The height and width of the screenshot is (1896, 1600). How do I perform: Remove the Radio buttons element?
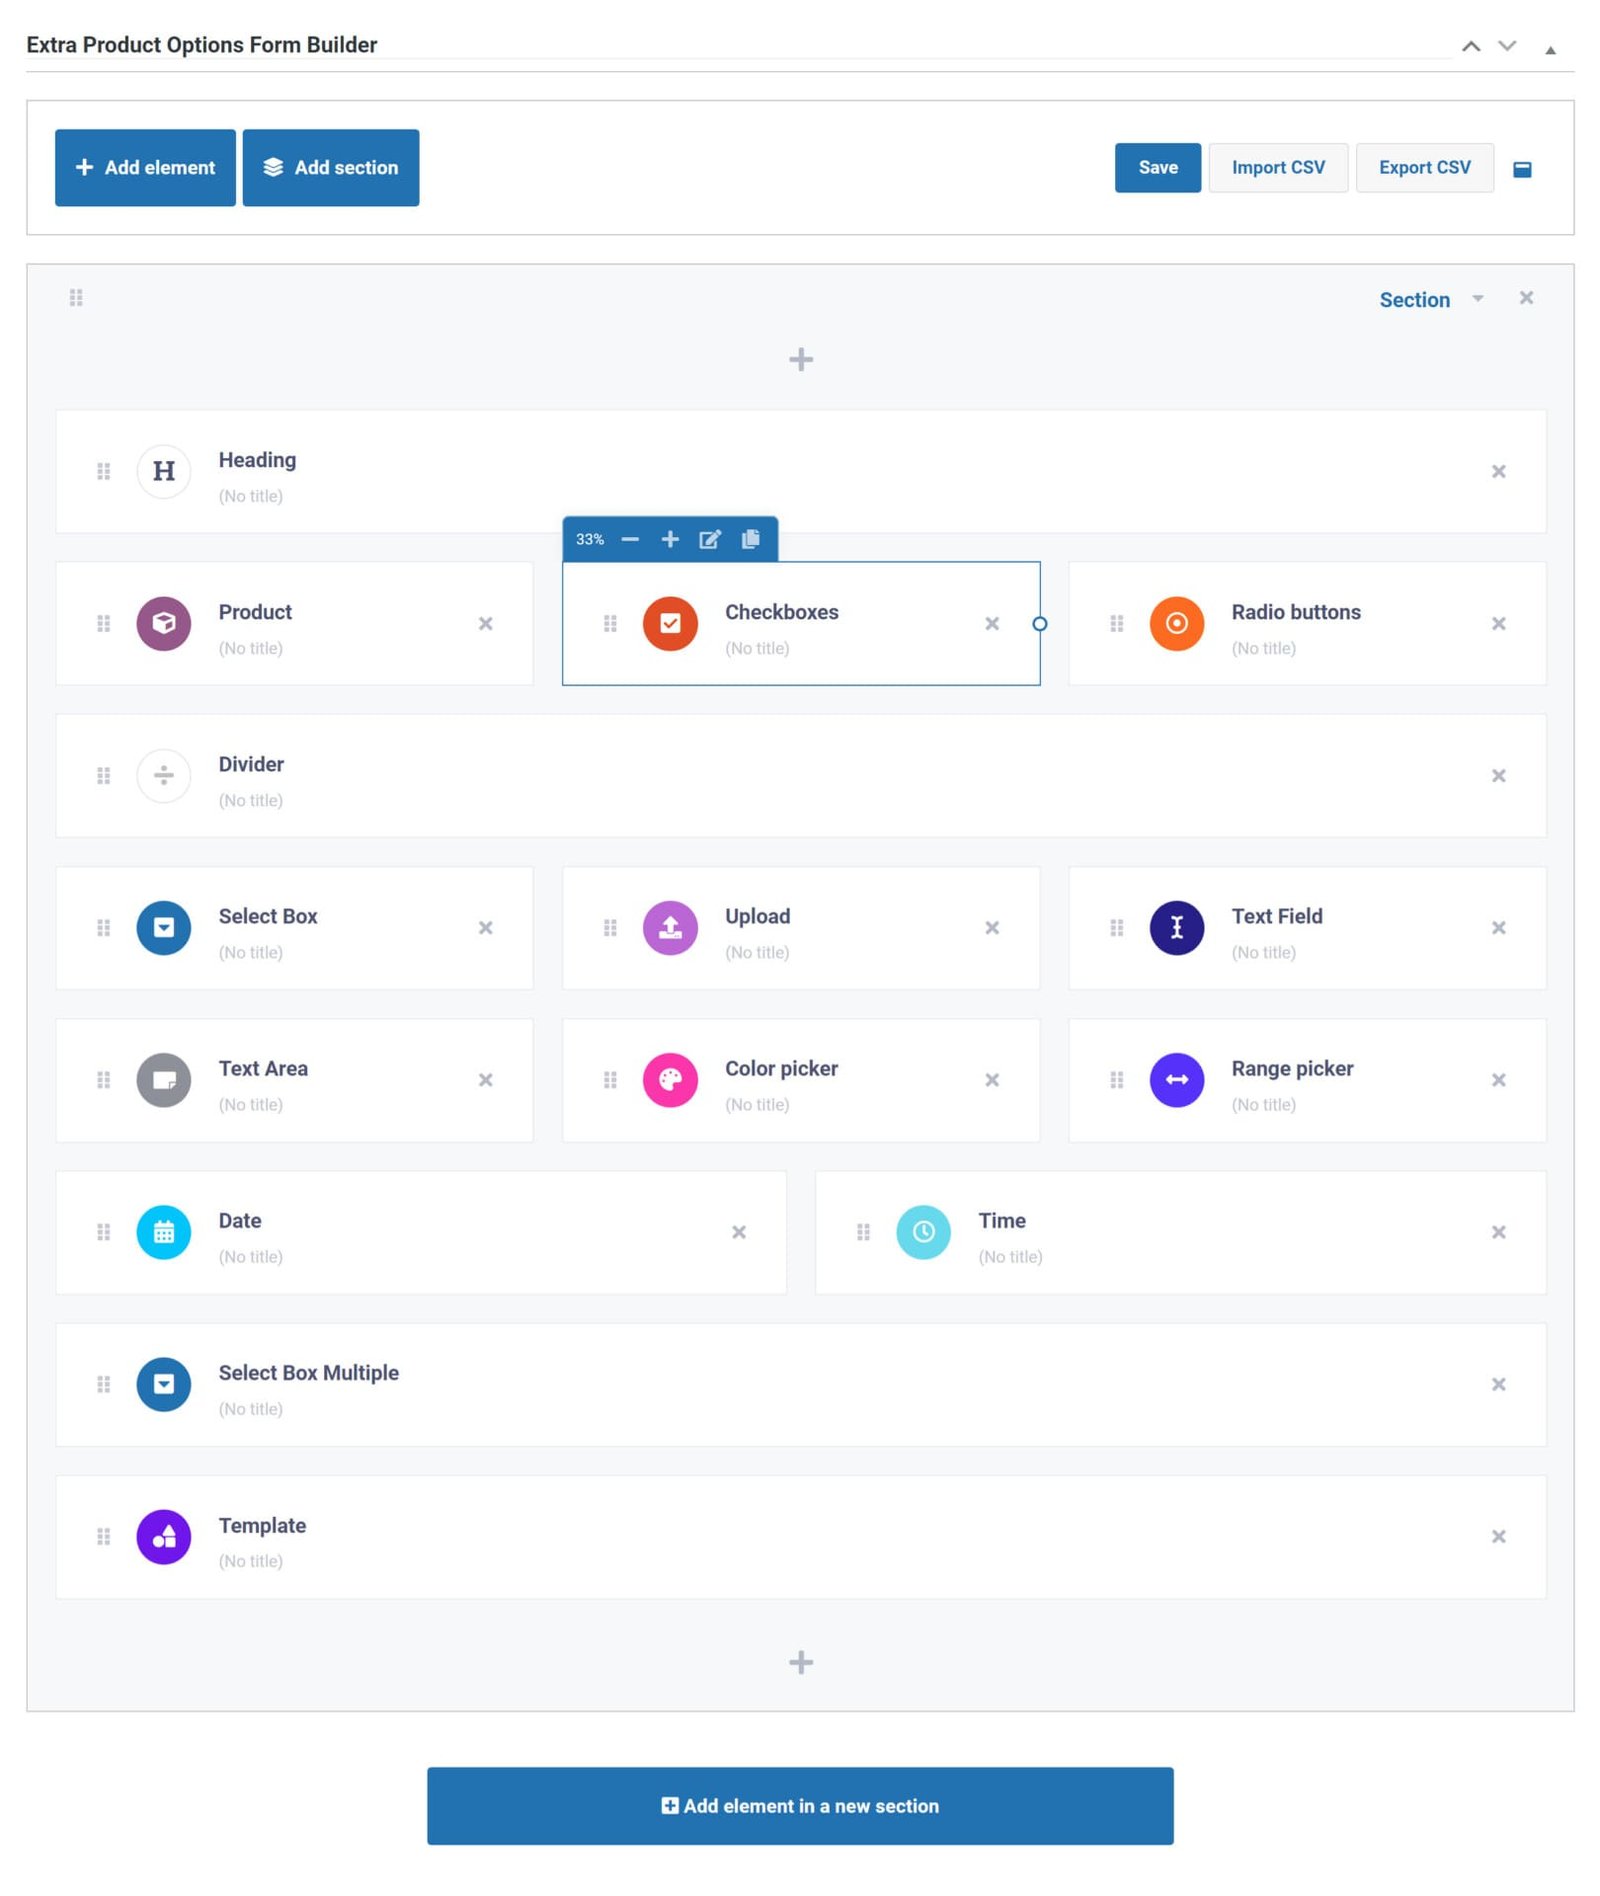(x=1498, y=624)
